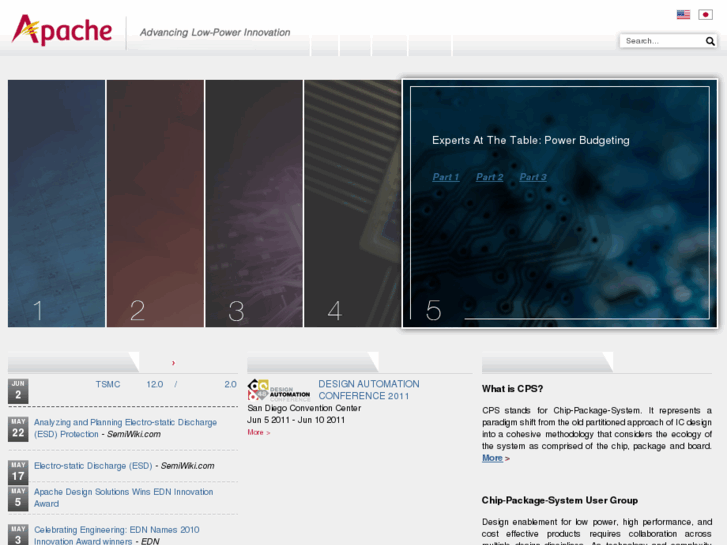Open the TSMC 12.0 news item
Image resolution: width=727 pixels, height=545 pixels.
[x=166, y=385]
